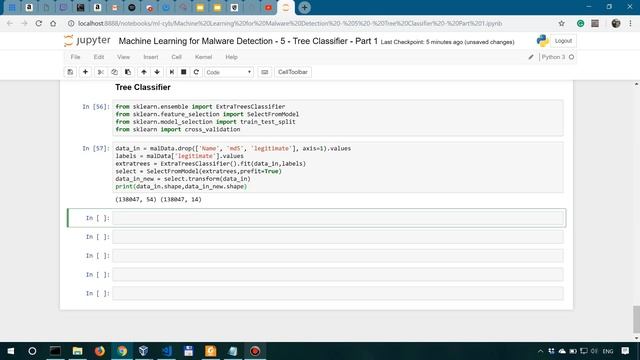Screen dimensions: 640x360
Task: Interrupt the kernel with stop icon
Action: 184,72
